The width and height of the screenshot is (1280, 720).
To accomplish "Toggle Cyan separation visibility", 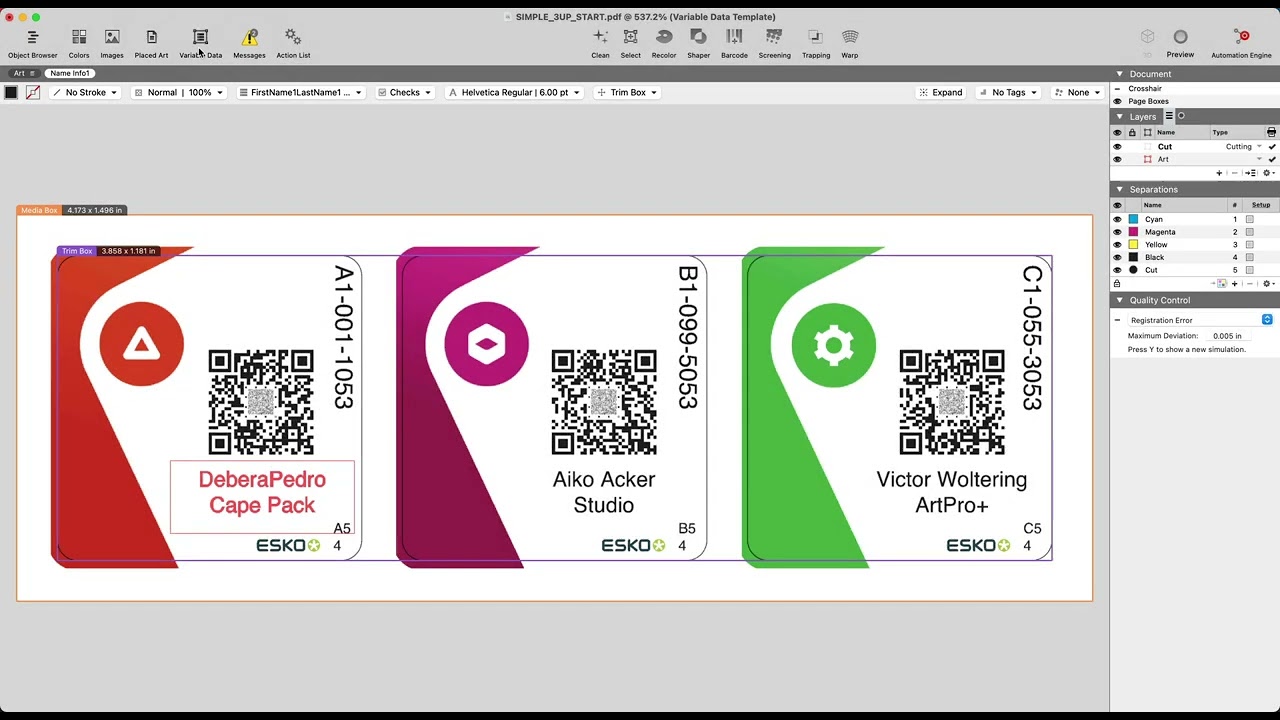I will pyautogui.click(x=1117, y=219).
